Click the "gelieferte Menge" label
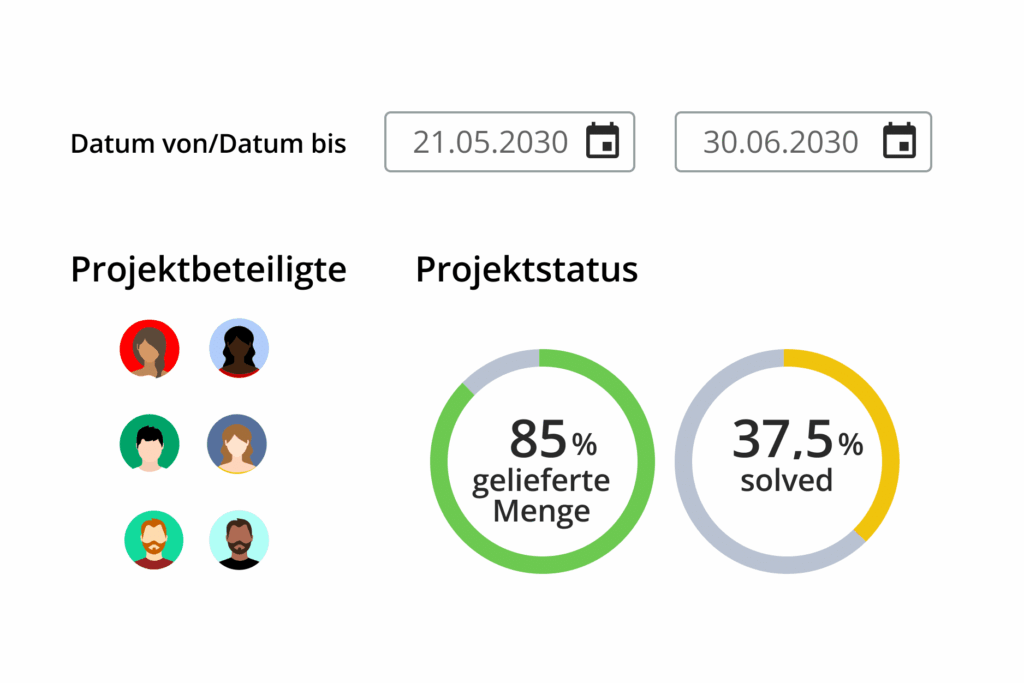Screen dimensions: 1024x683 [x=541, y=496]
